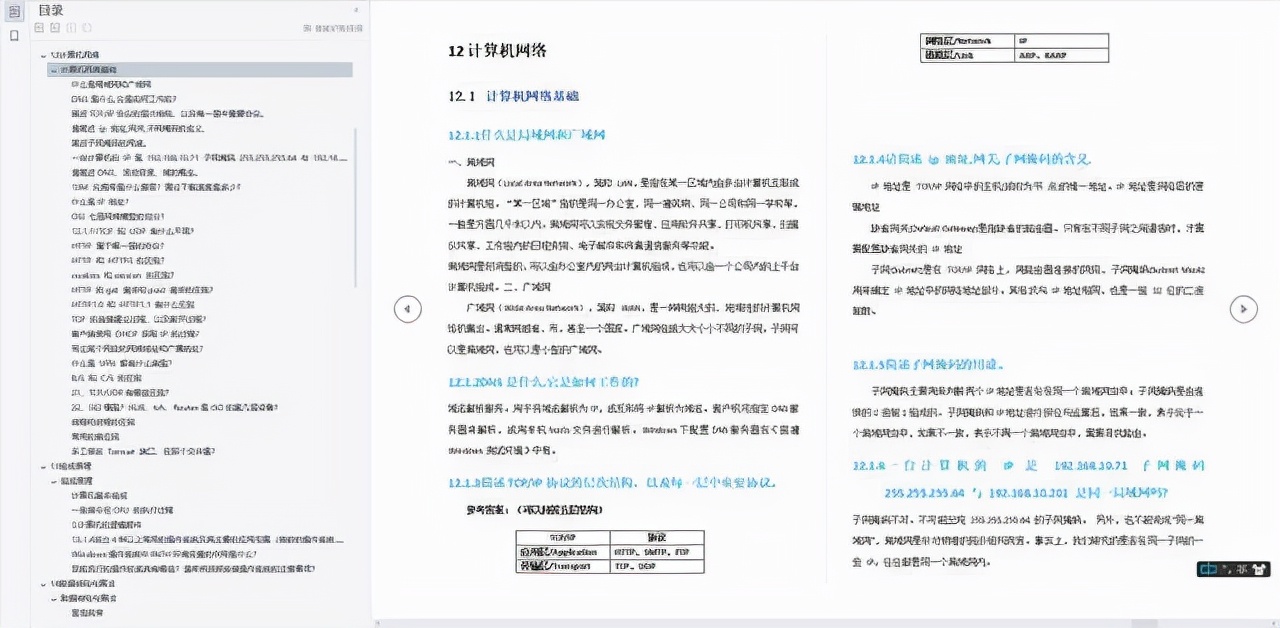Collapse the 12 计算机网络 chapter in outline

(43, 54)
